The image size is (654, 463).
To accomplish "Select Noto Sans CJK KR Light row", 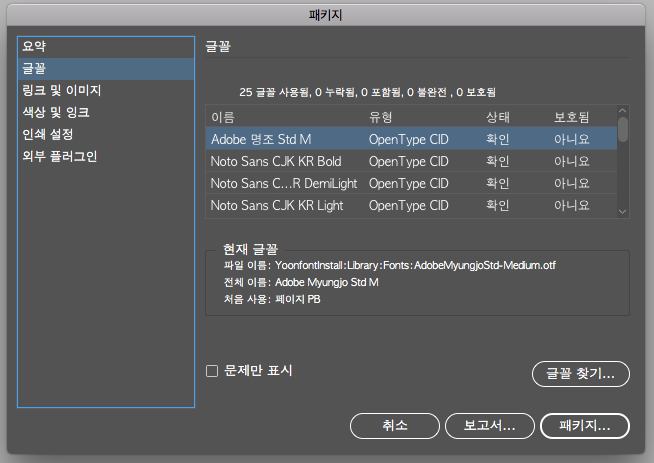I will (411, 206).
